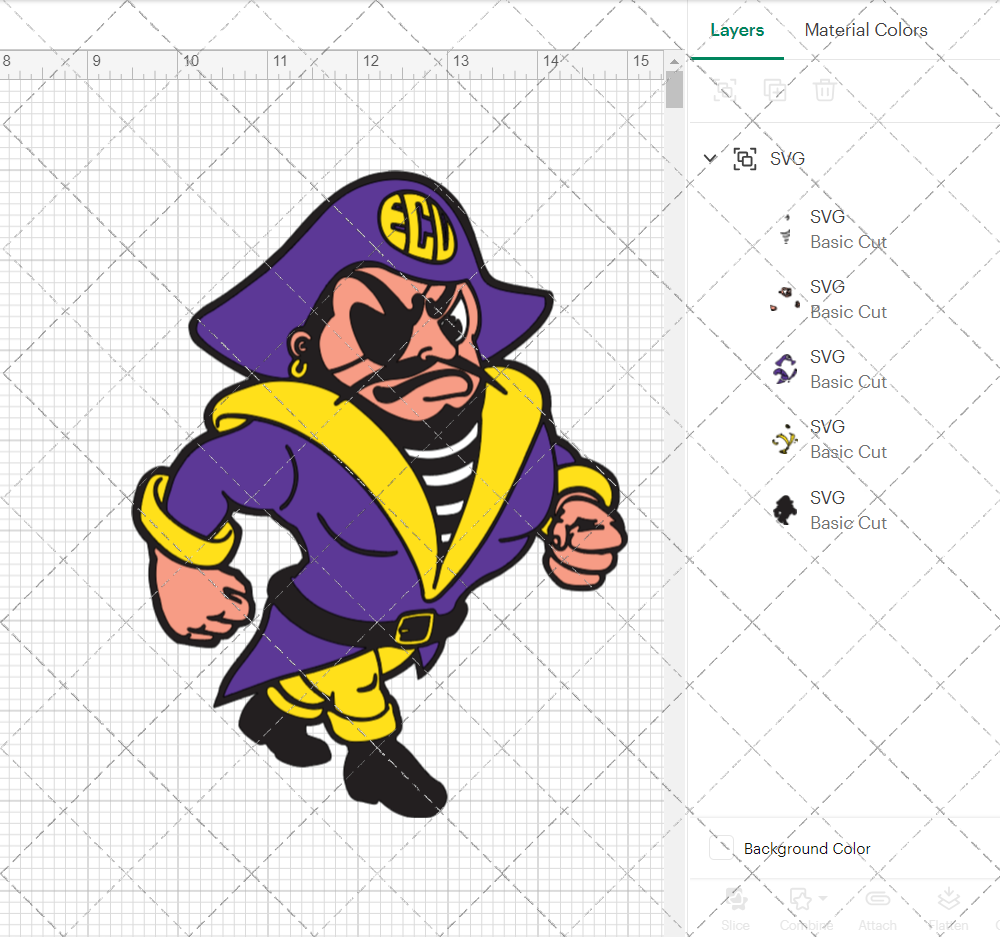Click the Slice tool icon
The width and height of the screenshot is (1000, 937).
[x=735, y=899]
